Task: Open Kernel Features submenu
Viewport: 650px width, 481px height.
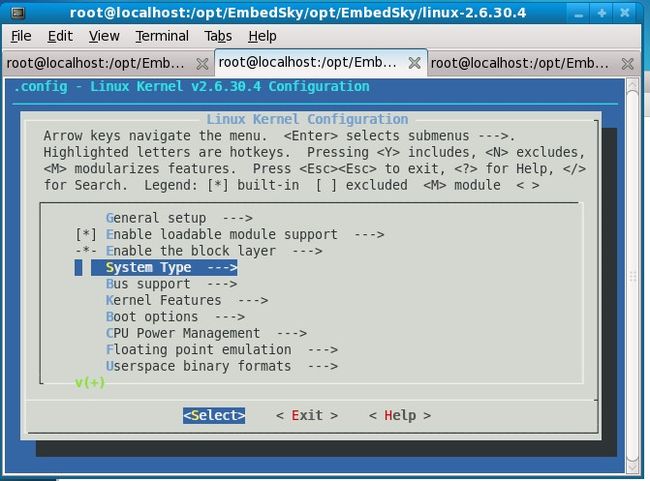Action: (x=187, y=300)
